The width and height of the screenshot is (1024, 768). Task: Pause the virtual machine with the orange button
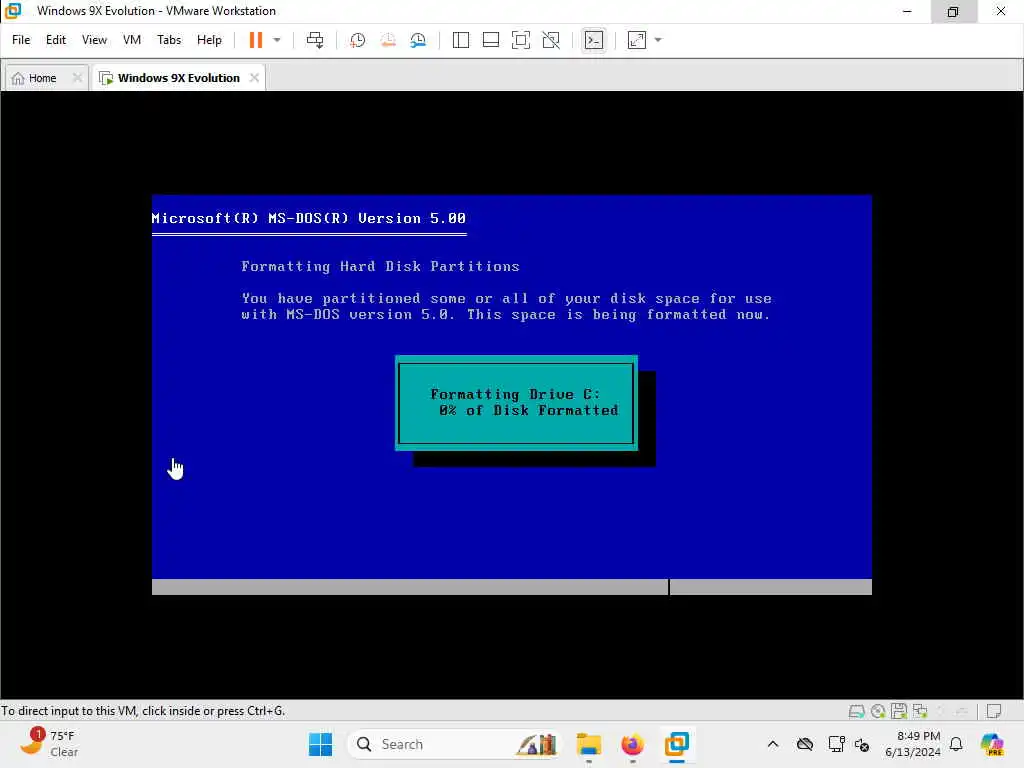(x=255, y=40)
